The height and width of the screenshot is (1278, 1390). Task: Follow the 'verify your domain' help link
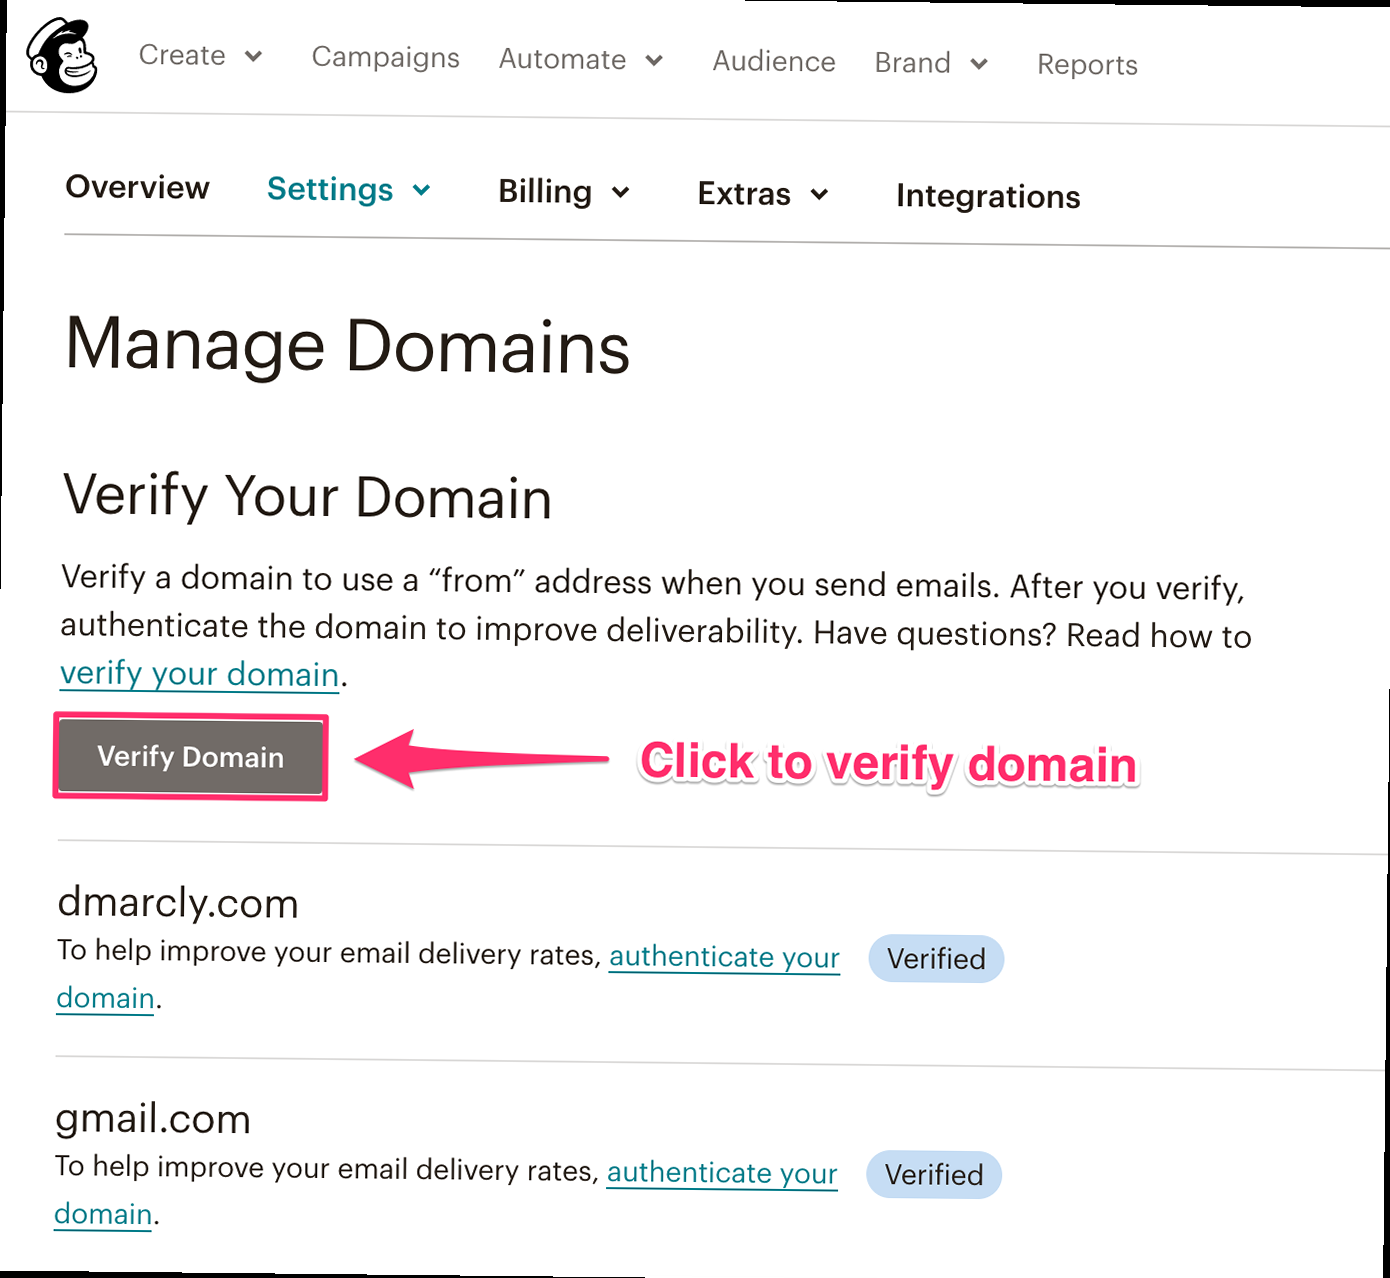point(199,674)
